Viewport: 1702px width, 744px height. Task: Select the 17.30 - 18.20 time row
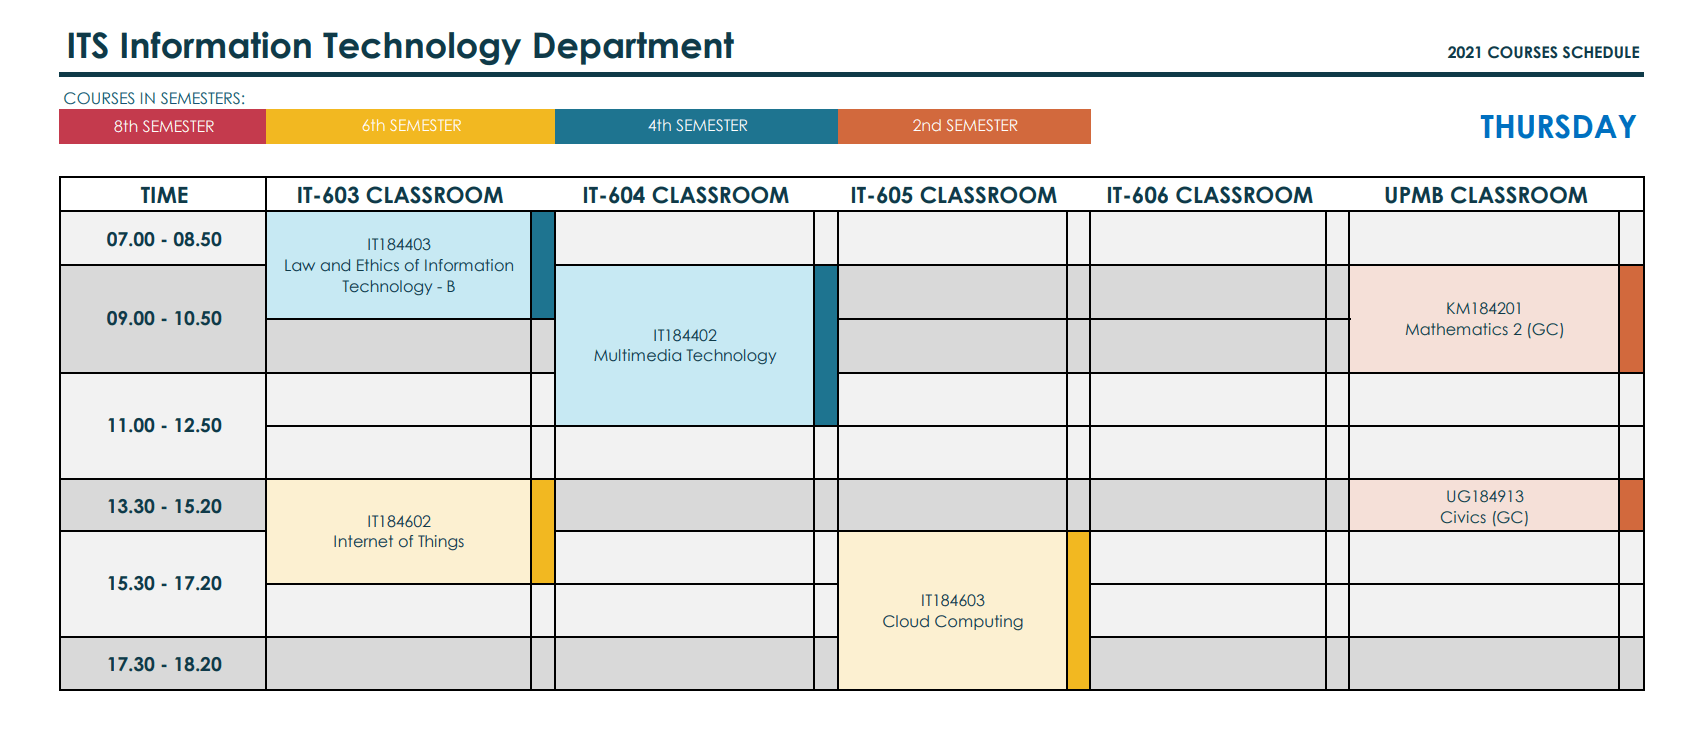coord(164,664)
